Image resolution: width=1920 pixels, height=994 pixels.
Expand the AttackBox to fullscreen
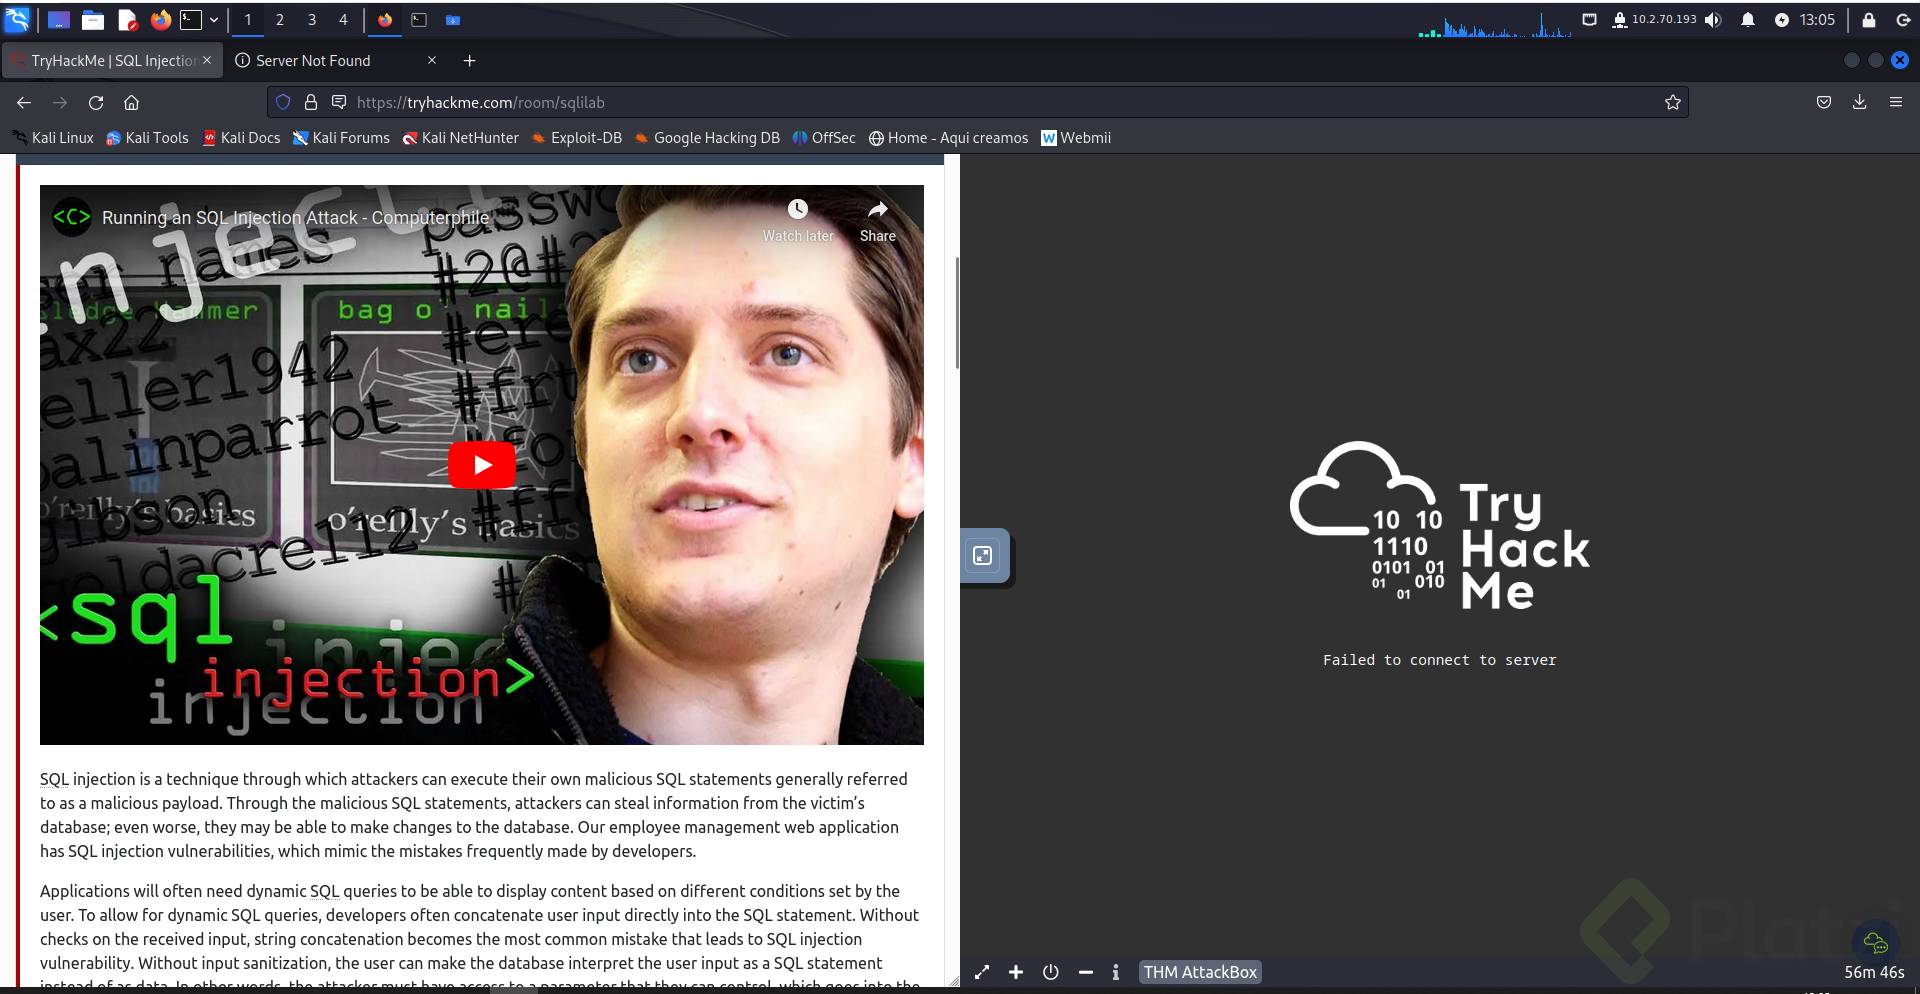982,972
